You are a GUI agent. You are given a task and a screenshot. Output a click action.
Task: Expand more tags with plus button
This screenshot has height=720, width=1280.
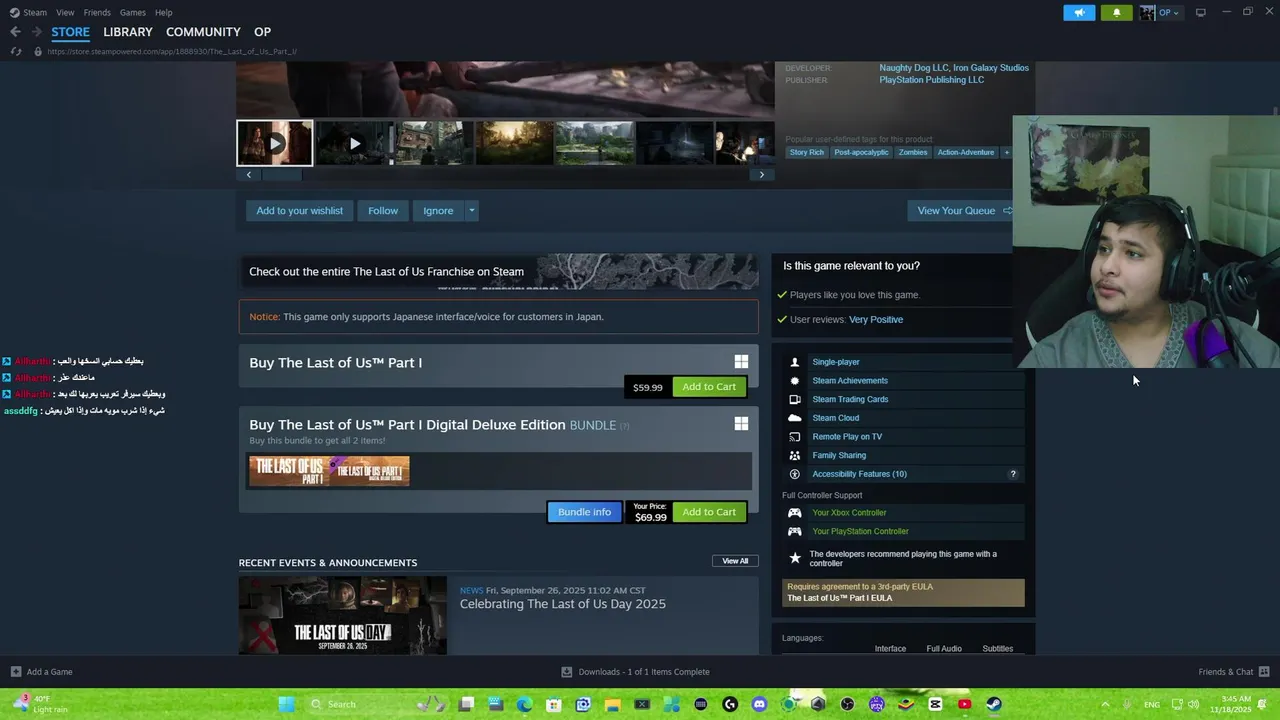(1007, 152)
